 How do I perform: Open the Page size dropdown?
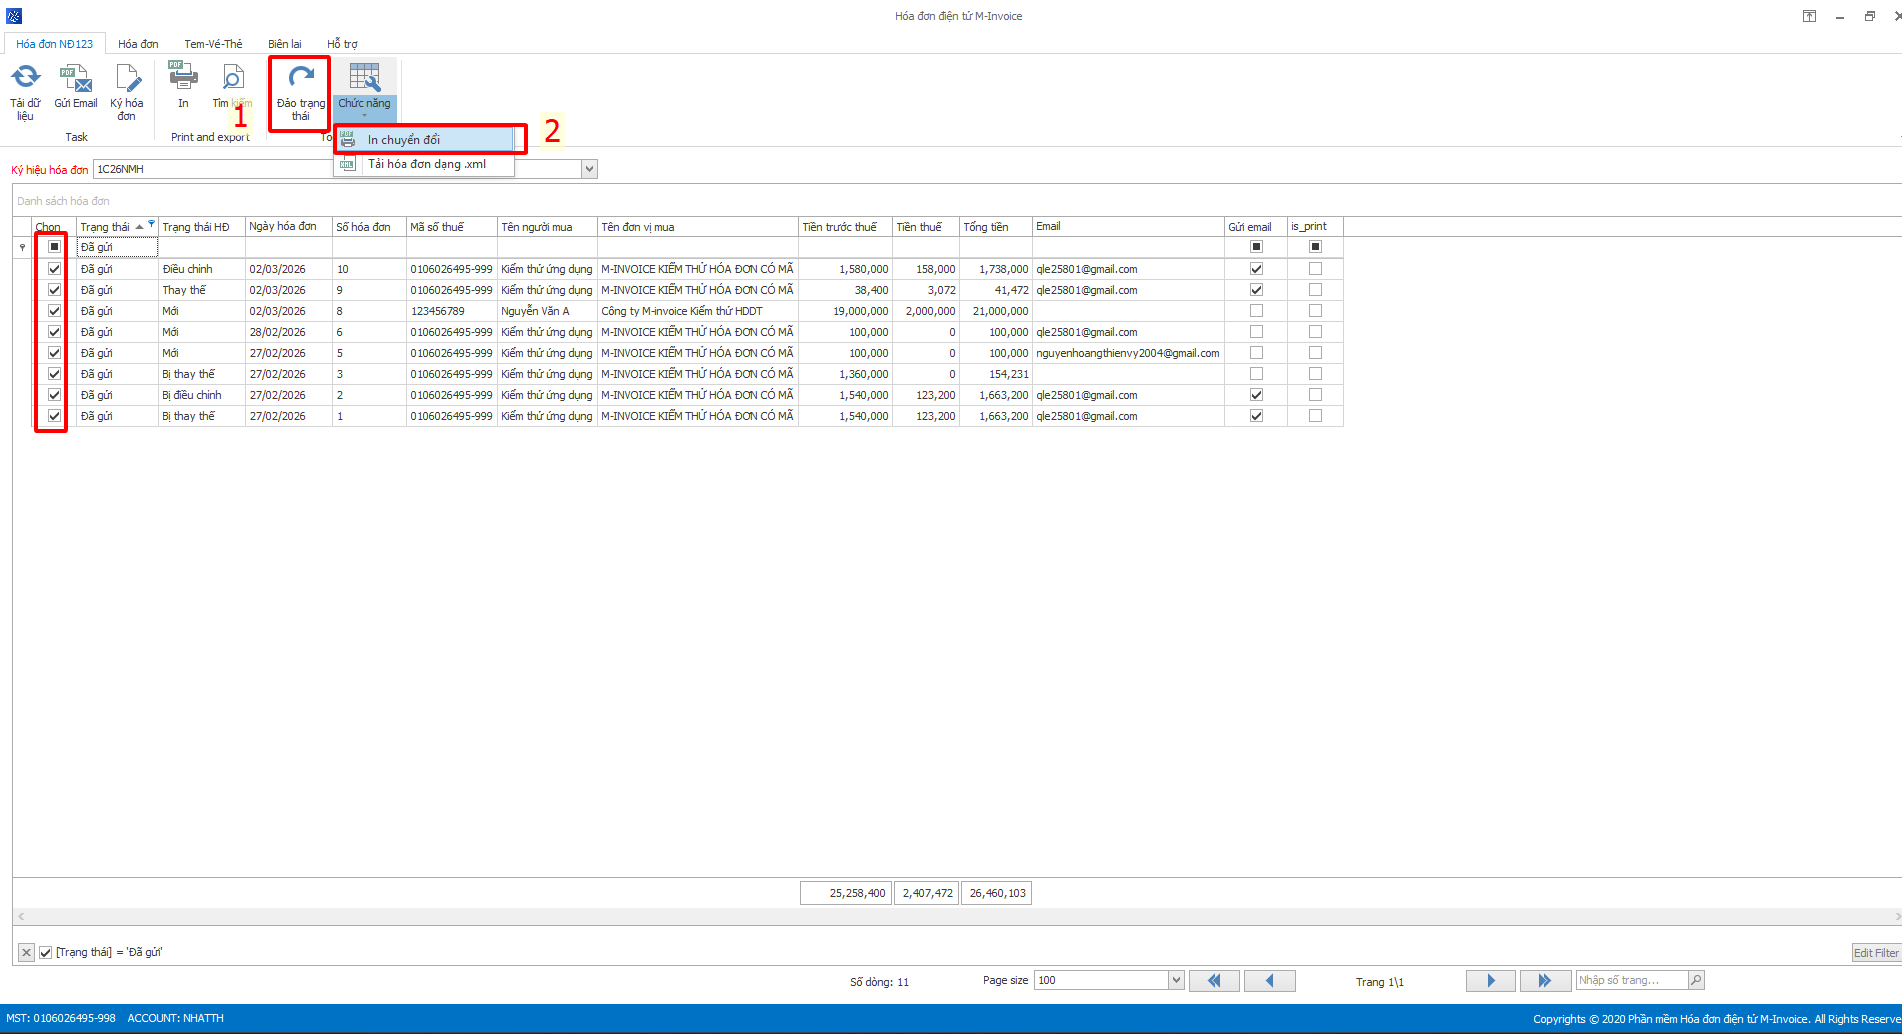tap(1176, 981)
